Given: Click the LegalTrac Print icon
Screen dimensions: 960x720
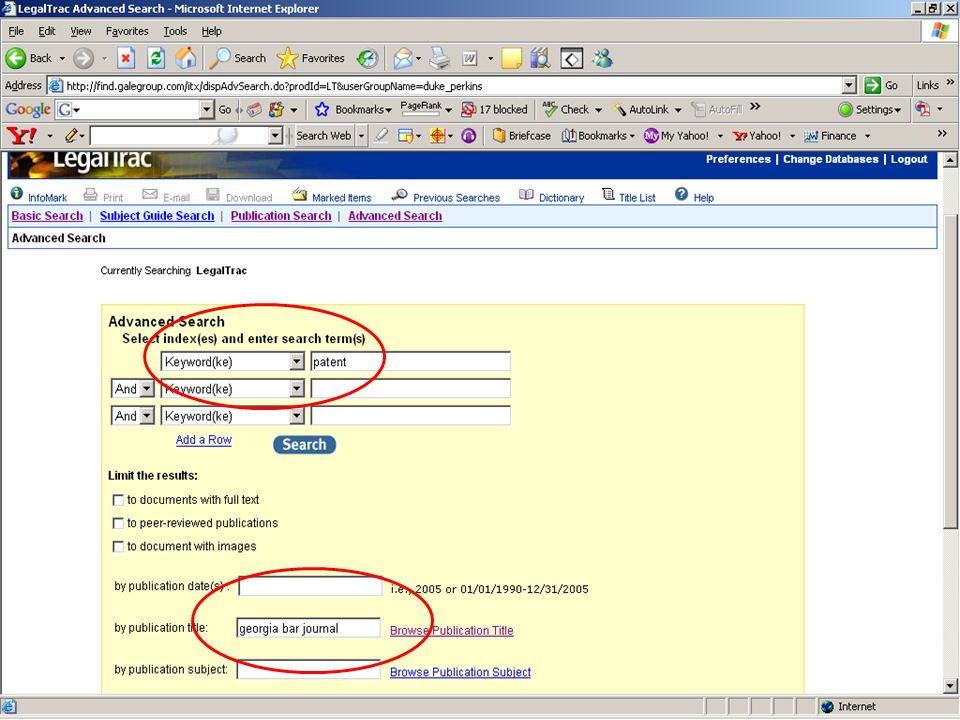Looking at the screenshot, I should click(x=91, y=195).
